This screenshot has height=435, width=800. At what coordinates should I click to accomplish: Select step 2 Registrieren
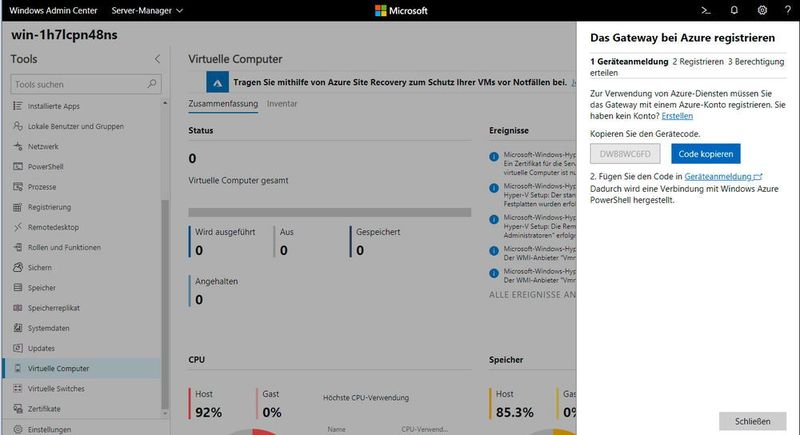[698, 62]
